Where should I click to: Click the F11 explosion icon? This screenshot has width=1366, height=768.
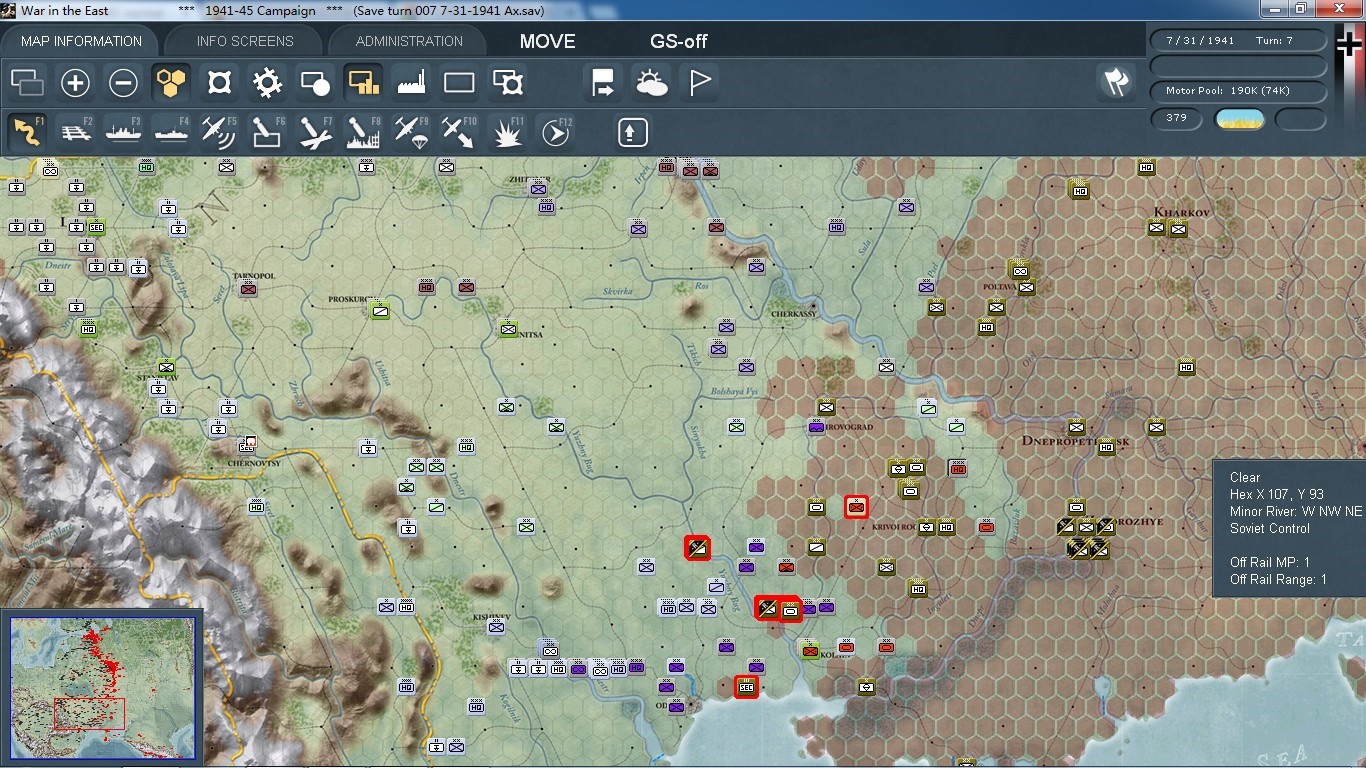pyautogui.click(x=508, y=132)
